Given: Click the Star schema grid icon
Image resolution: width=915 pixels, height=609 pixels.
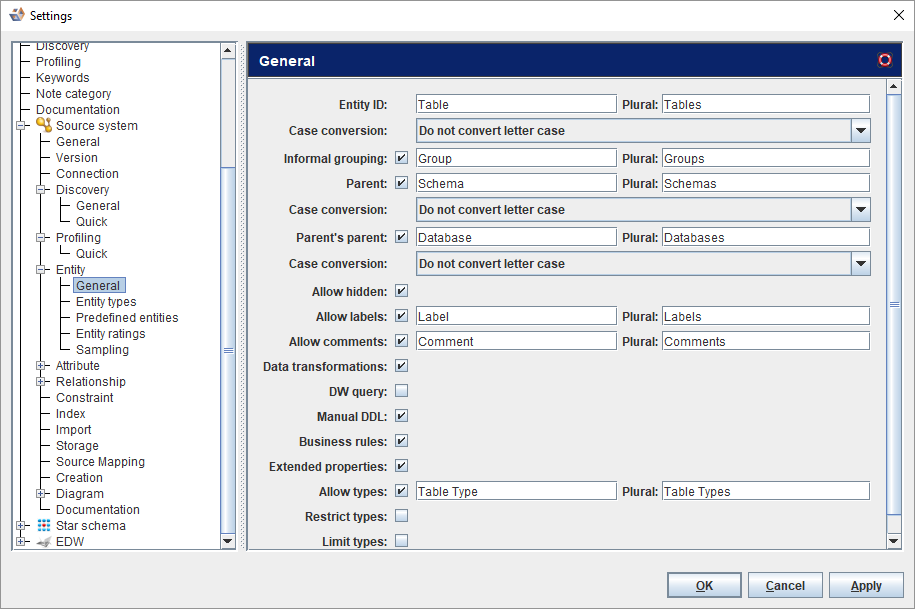Looking at the screenshot, I should 44,525.
